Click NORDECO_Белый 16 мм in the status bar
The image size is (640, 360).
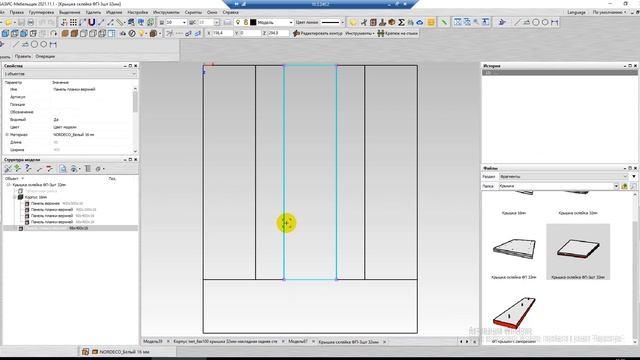coord(124,351)
